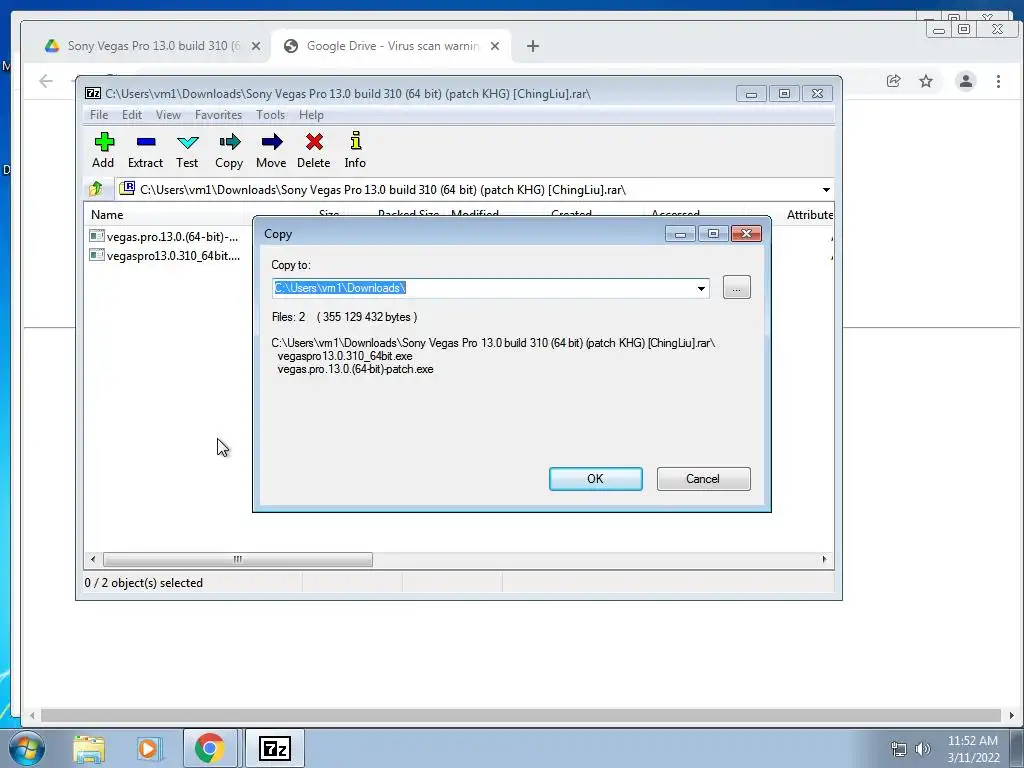
Task: Expand the Copy to path dropdown
Action: pos(701,288)
